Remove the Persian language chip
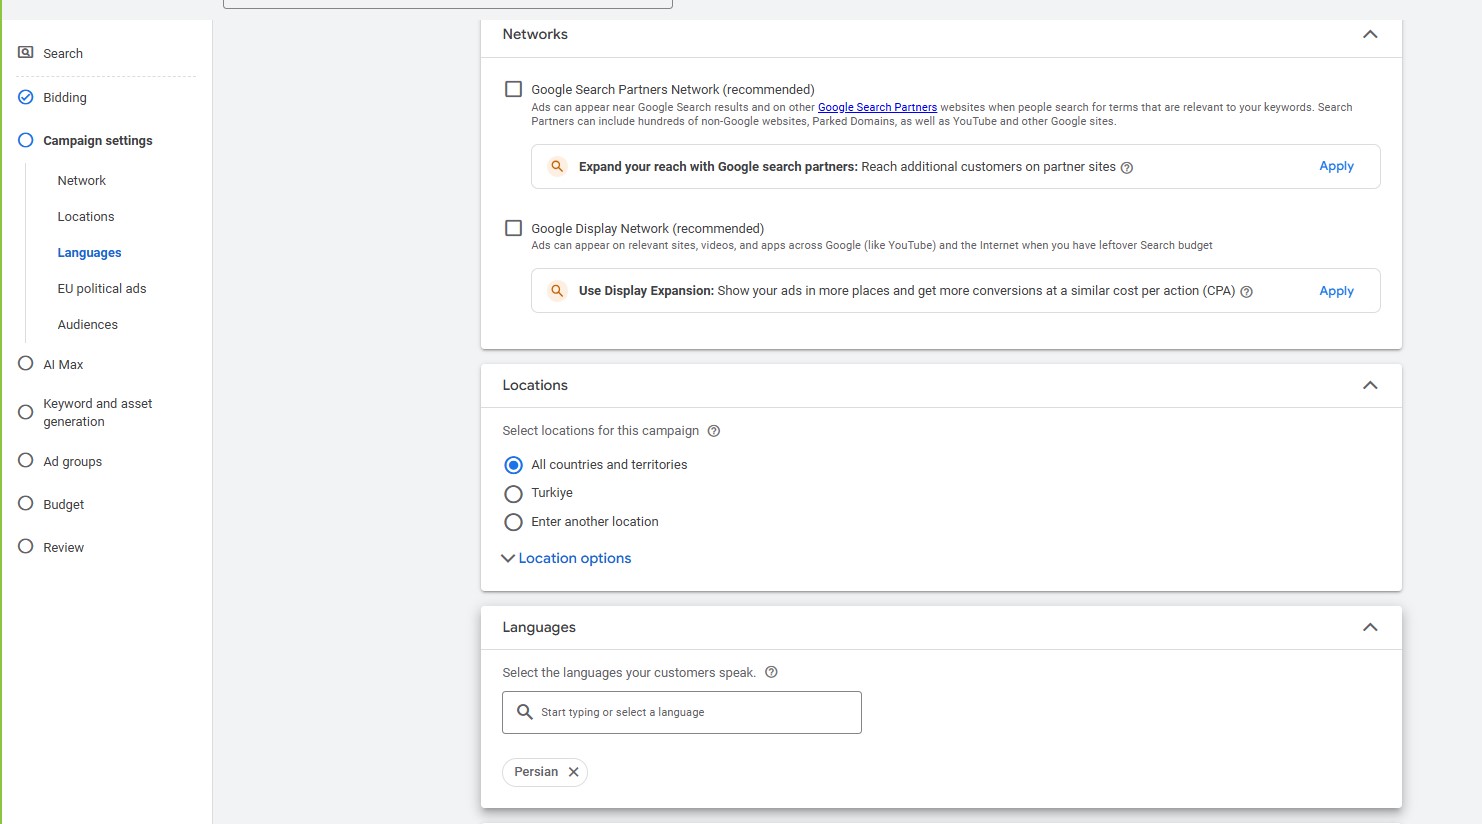Viewport: 1482px width, 824px height. (573, 772)
